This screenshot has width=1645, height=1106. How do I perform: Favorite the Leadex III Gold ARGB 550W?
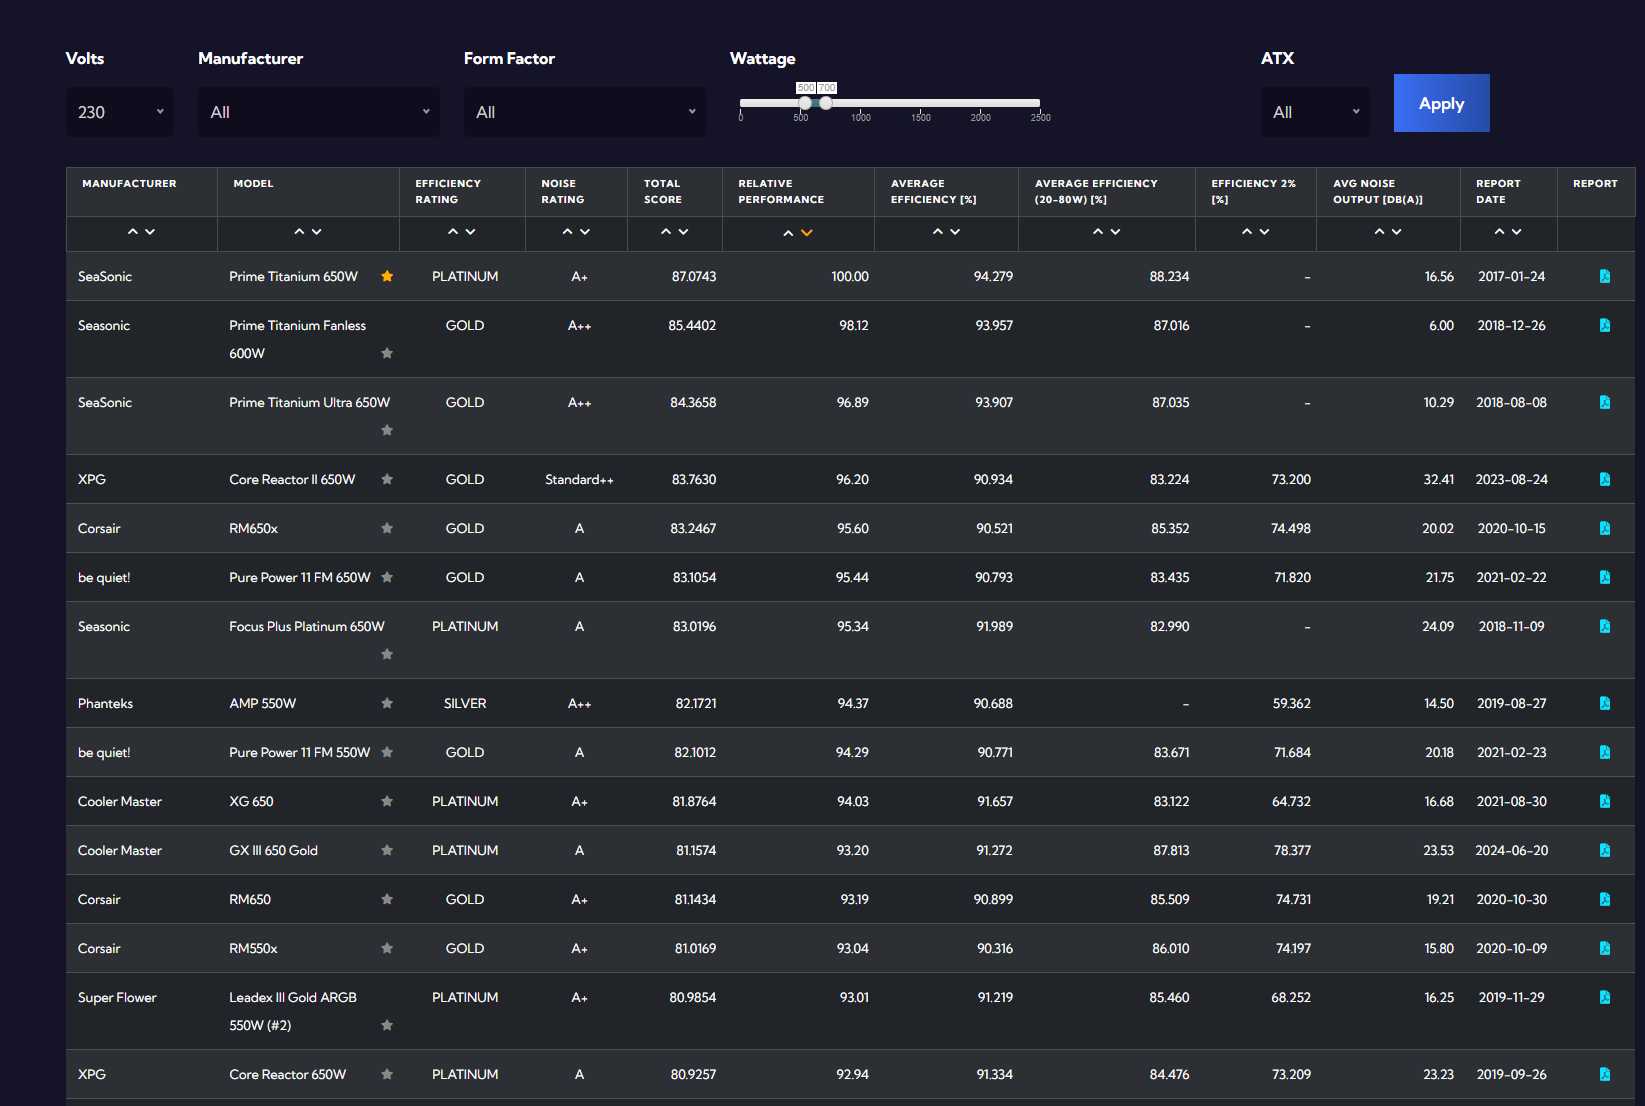(387, 1025)
